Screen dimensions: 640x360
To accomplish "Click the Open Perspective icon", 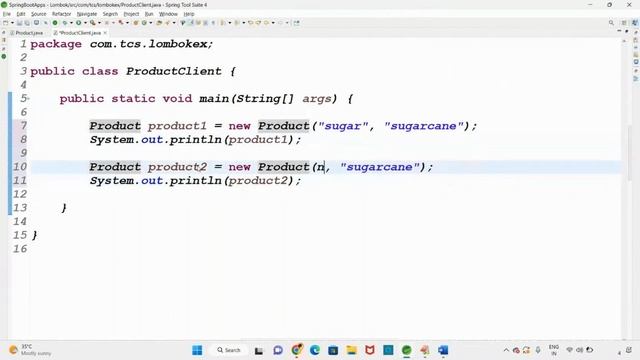I will pyautogui.click(x=624, y=23).
